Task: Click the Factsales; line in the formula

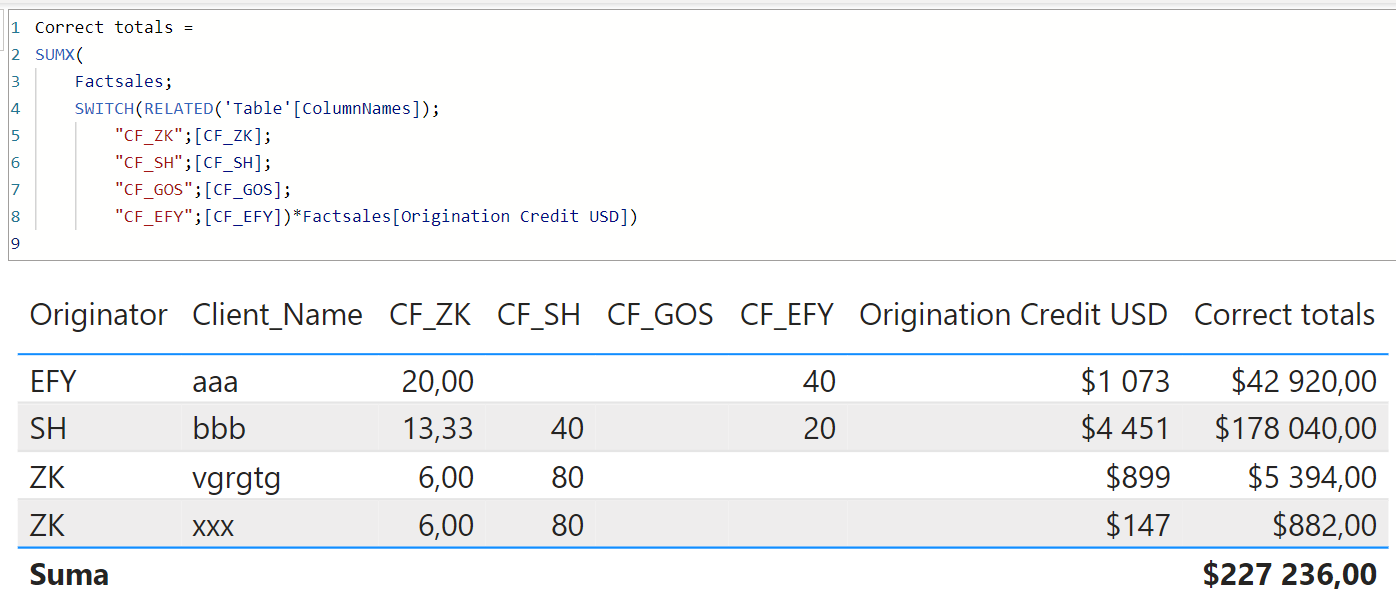Action: [124, 81]
